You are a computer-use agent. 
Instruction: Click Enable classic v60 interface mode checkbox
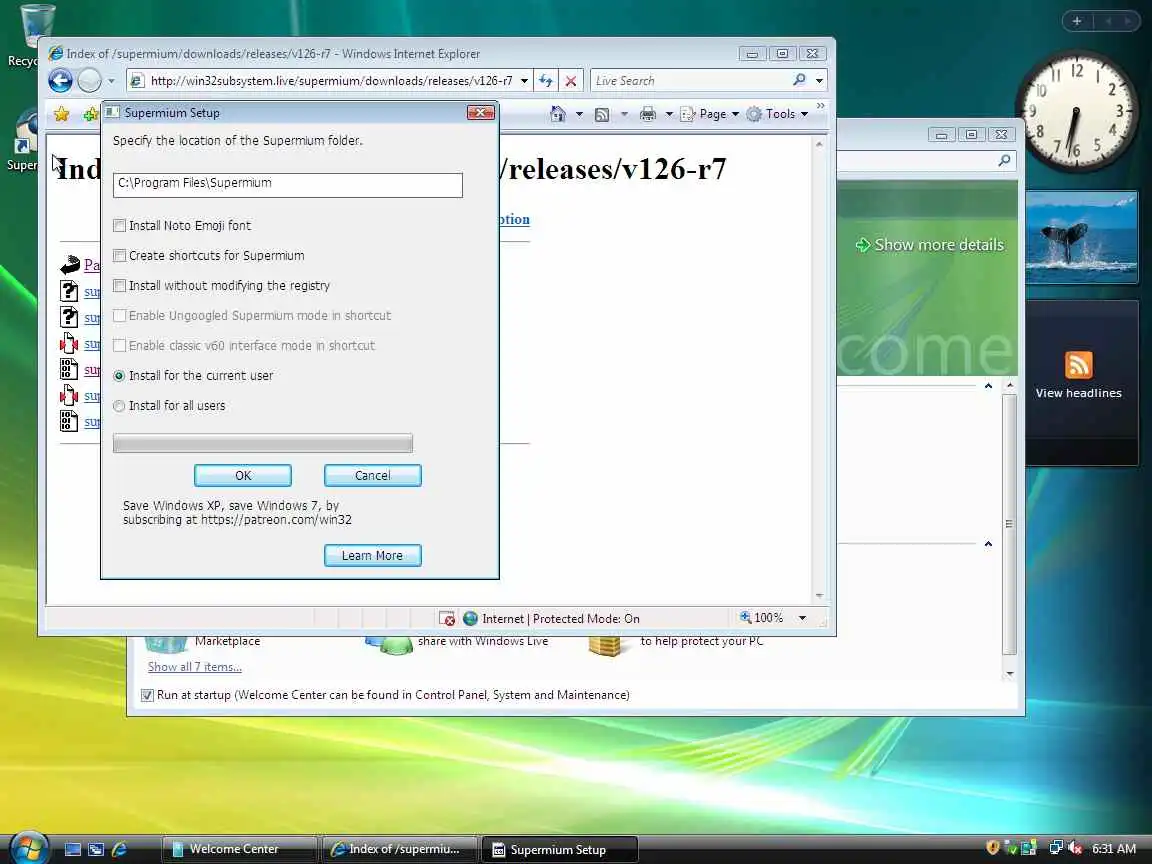tap(119, 346)
